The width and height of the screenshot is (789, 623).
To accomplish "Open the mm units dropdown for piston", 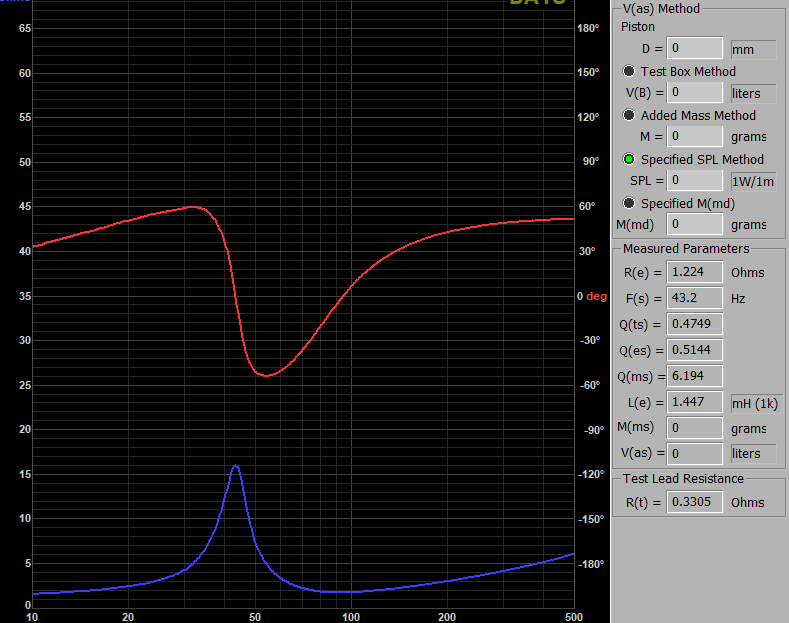I will pos(753,50).
